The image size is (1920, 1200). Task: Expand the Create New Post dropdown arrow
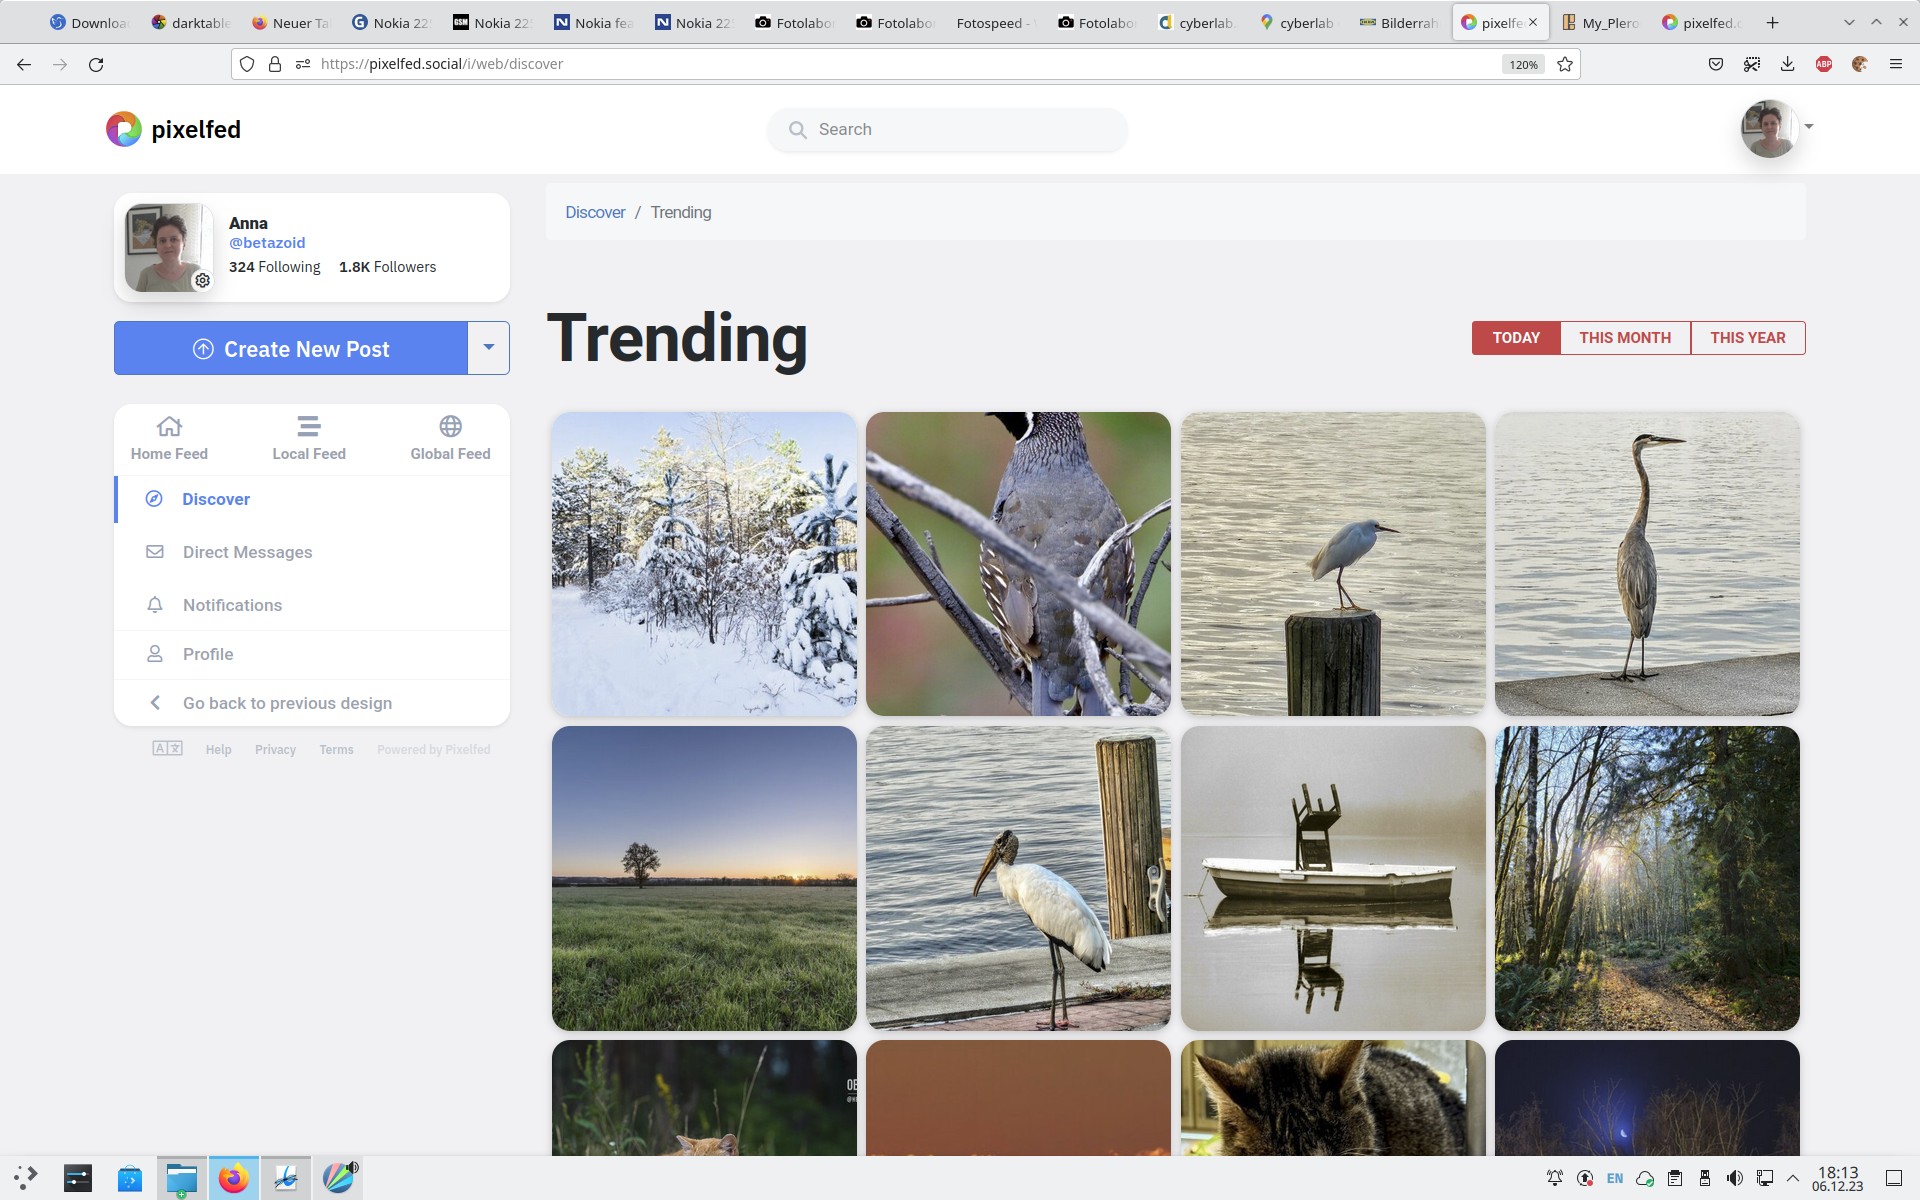[488, 348]
